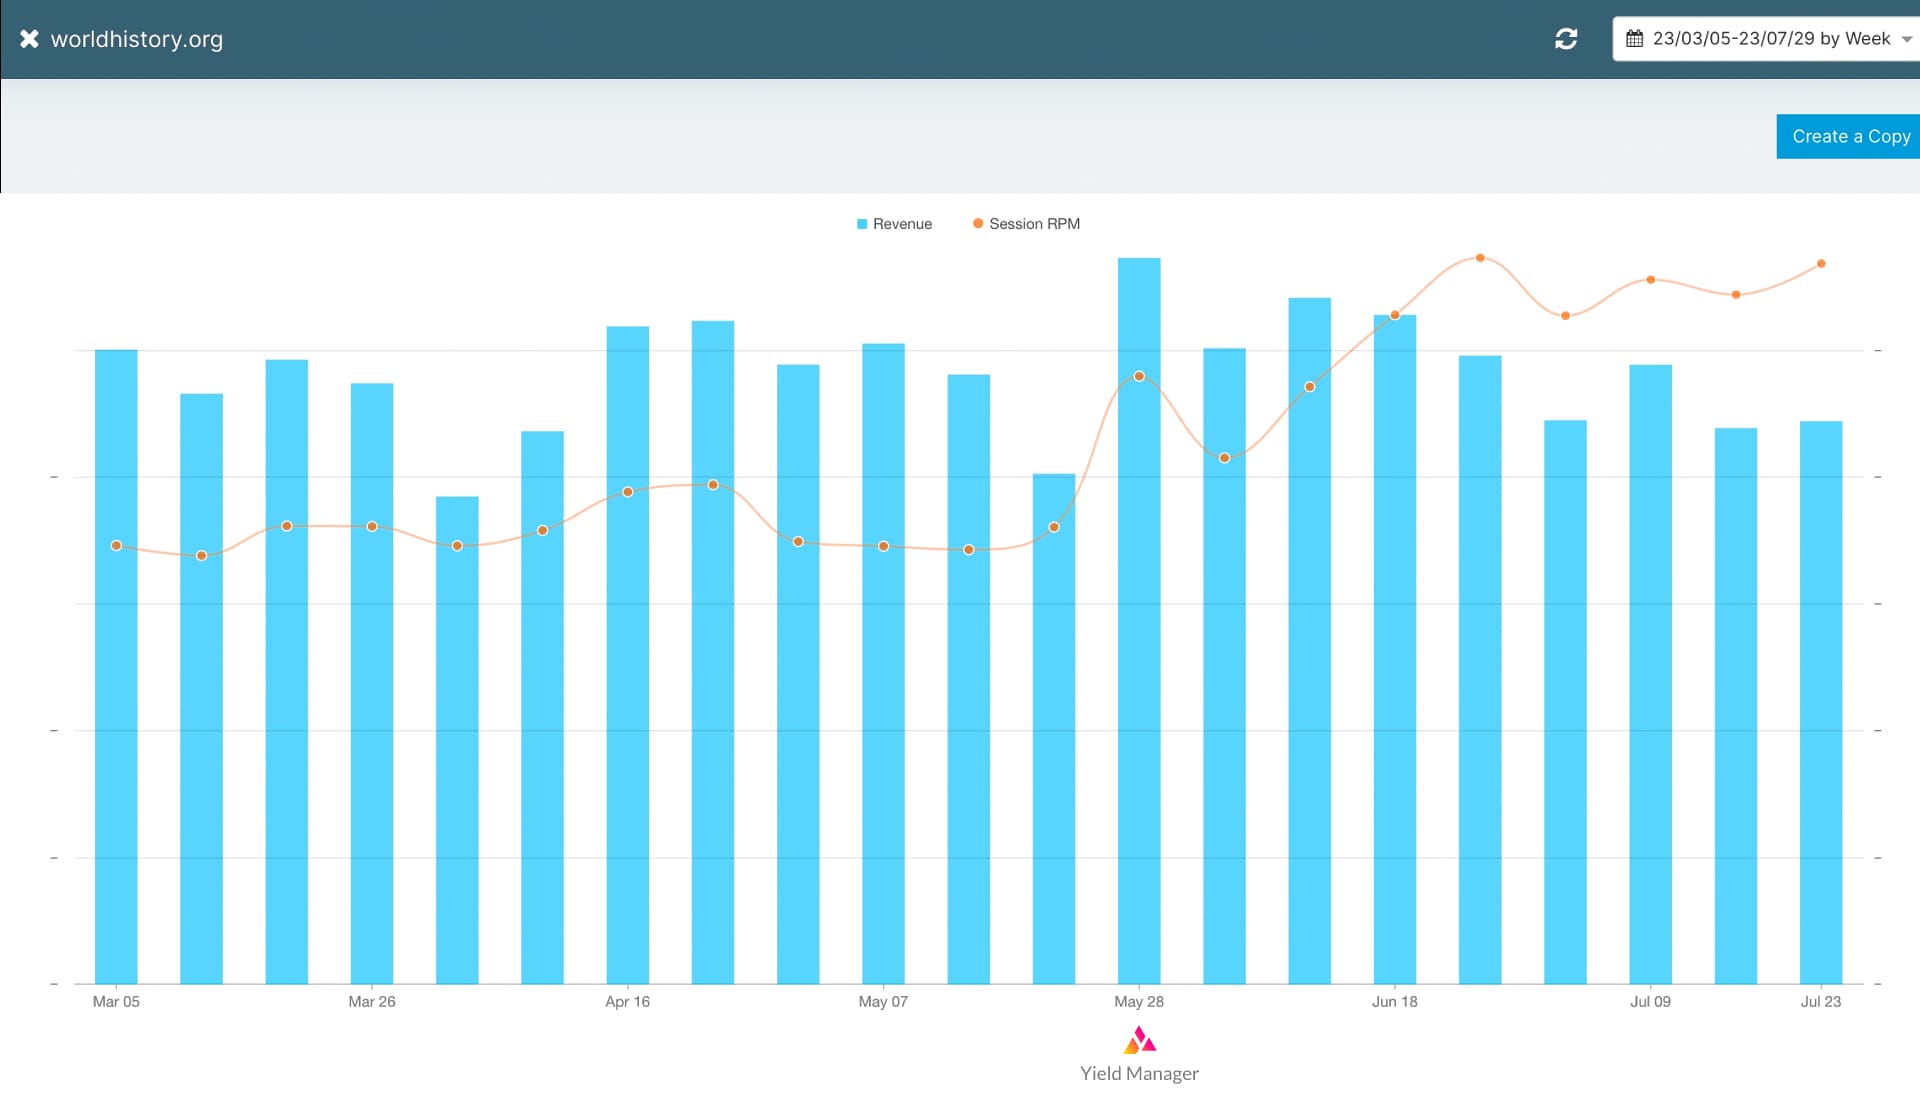Viewport: 1920px width, 1104px height.
Task: Click the Apr 16 axis label
Action: [628, 1002]
